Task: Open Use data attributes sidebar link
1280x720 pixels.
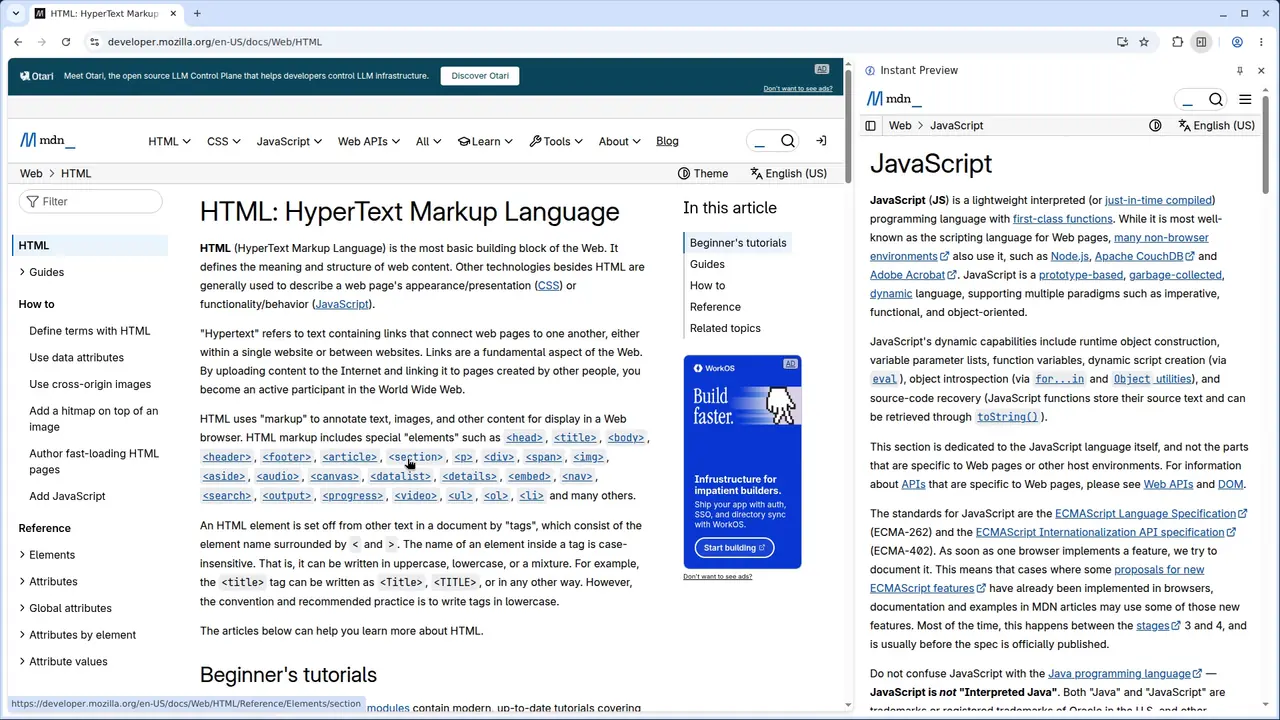Action: (x=77, y=358)
